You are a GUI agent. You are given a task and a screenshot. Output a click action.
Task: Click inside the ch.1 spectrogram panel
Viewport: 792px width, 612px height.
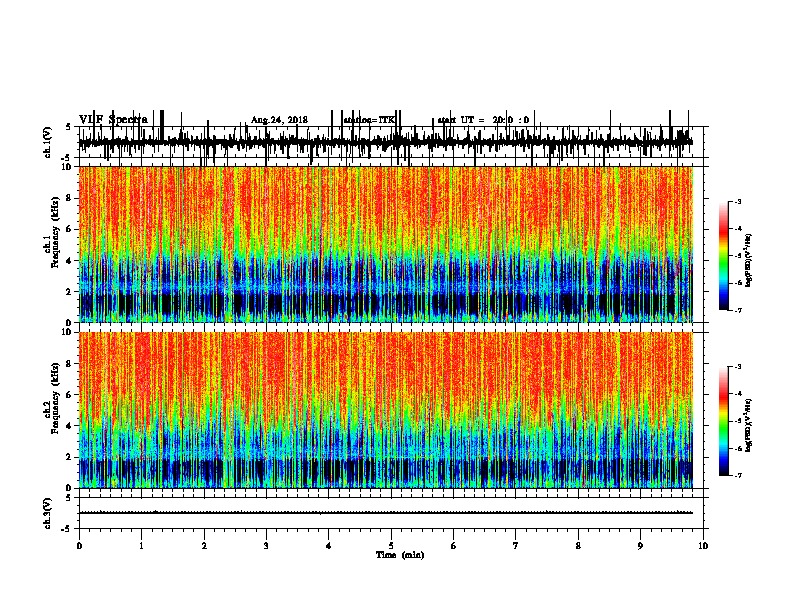point(386,244)
